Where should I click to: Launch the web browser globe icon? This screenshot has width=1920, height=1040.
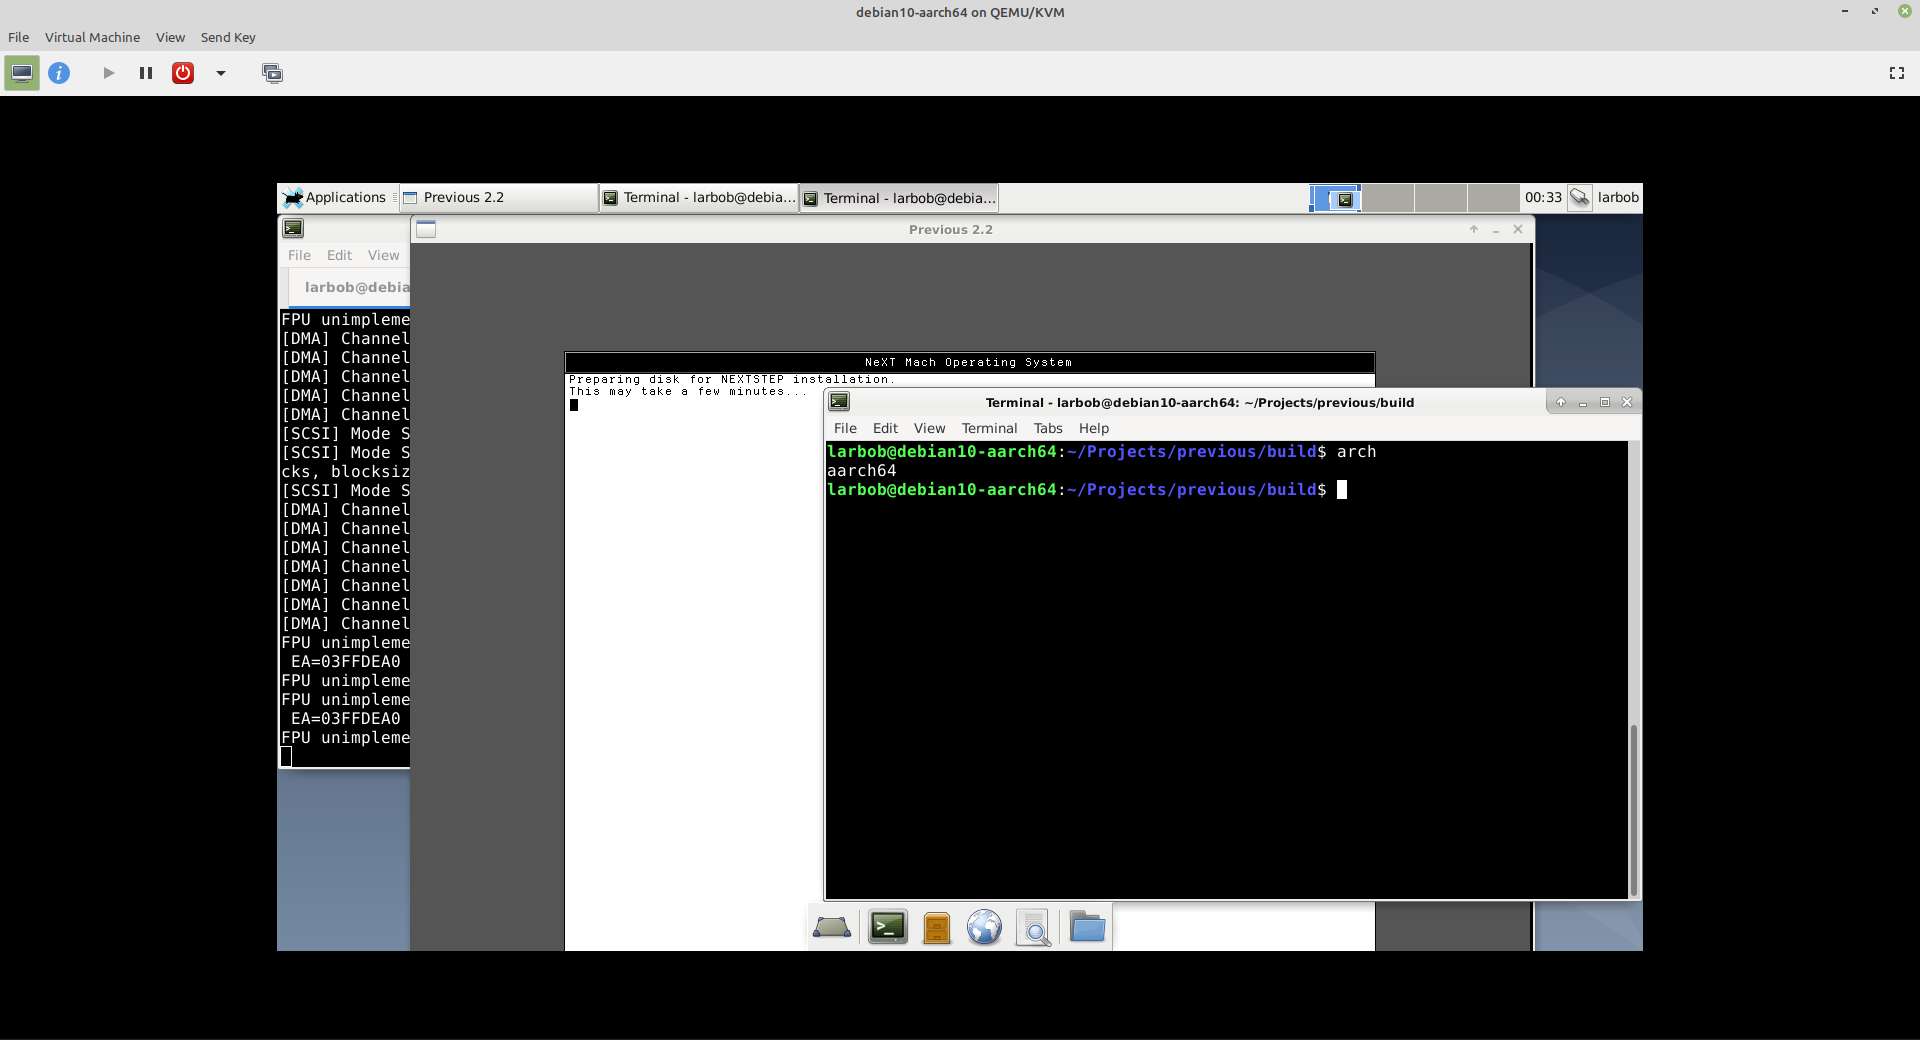coord(984,928)
